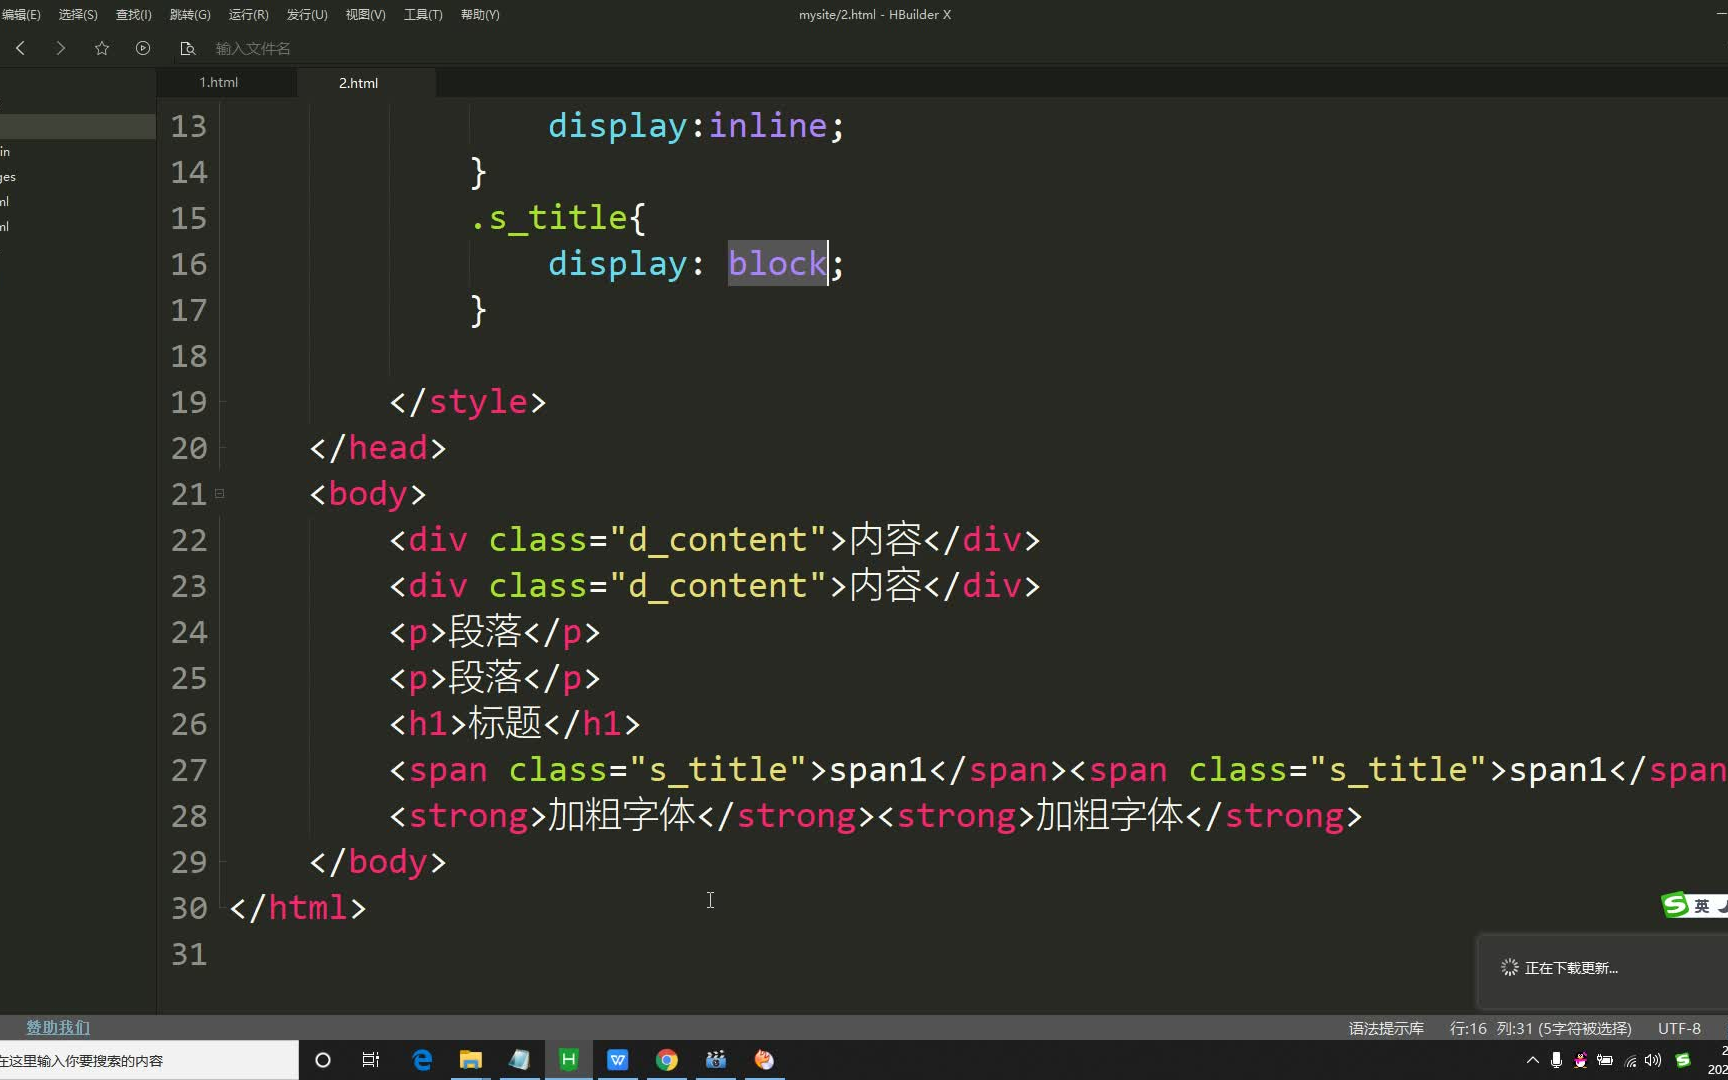Open the WPS Writer taskbar icon
1728x1080 pixels.
617,1060
